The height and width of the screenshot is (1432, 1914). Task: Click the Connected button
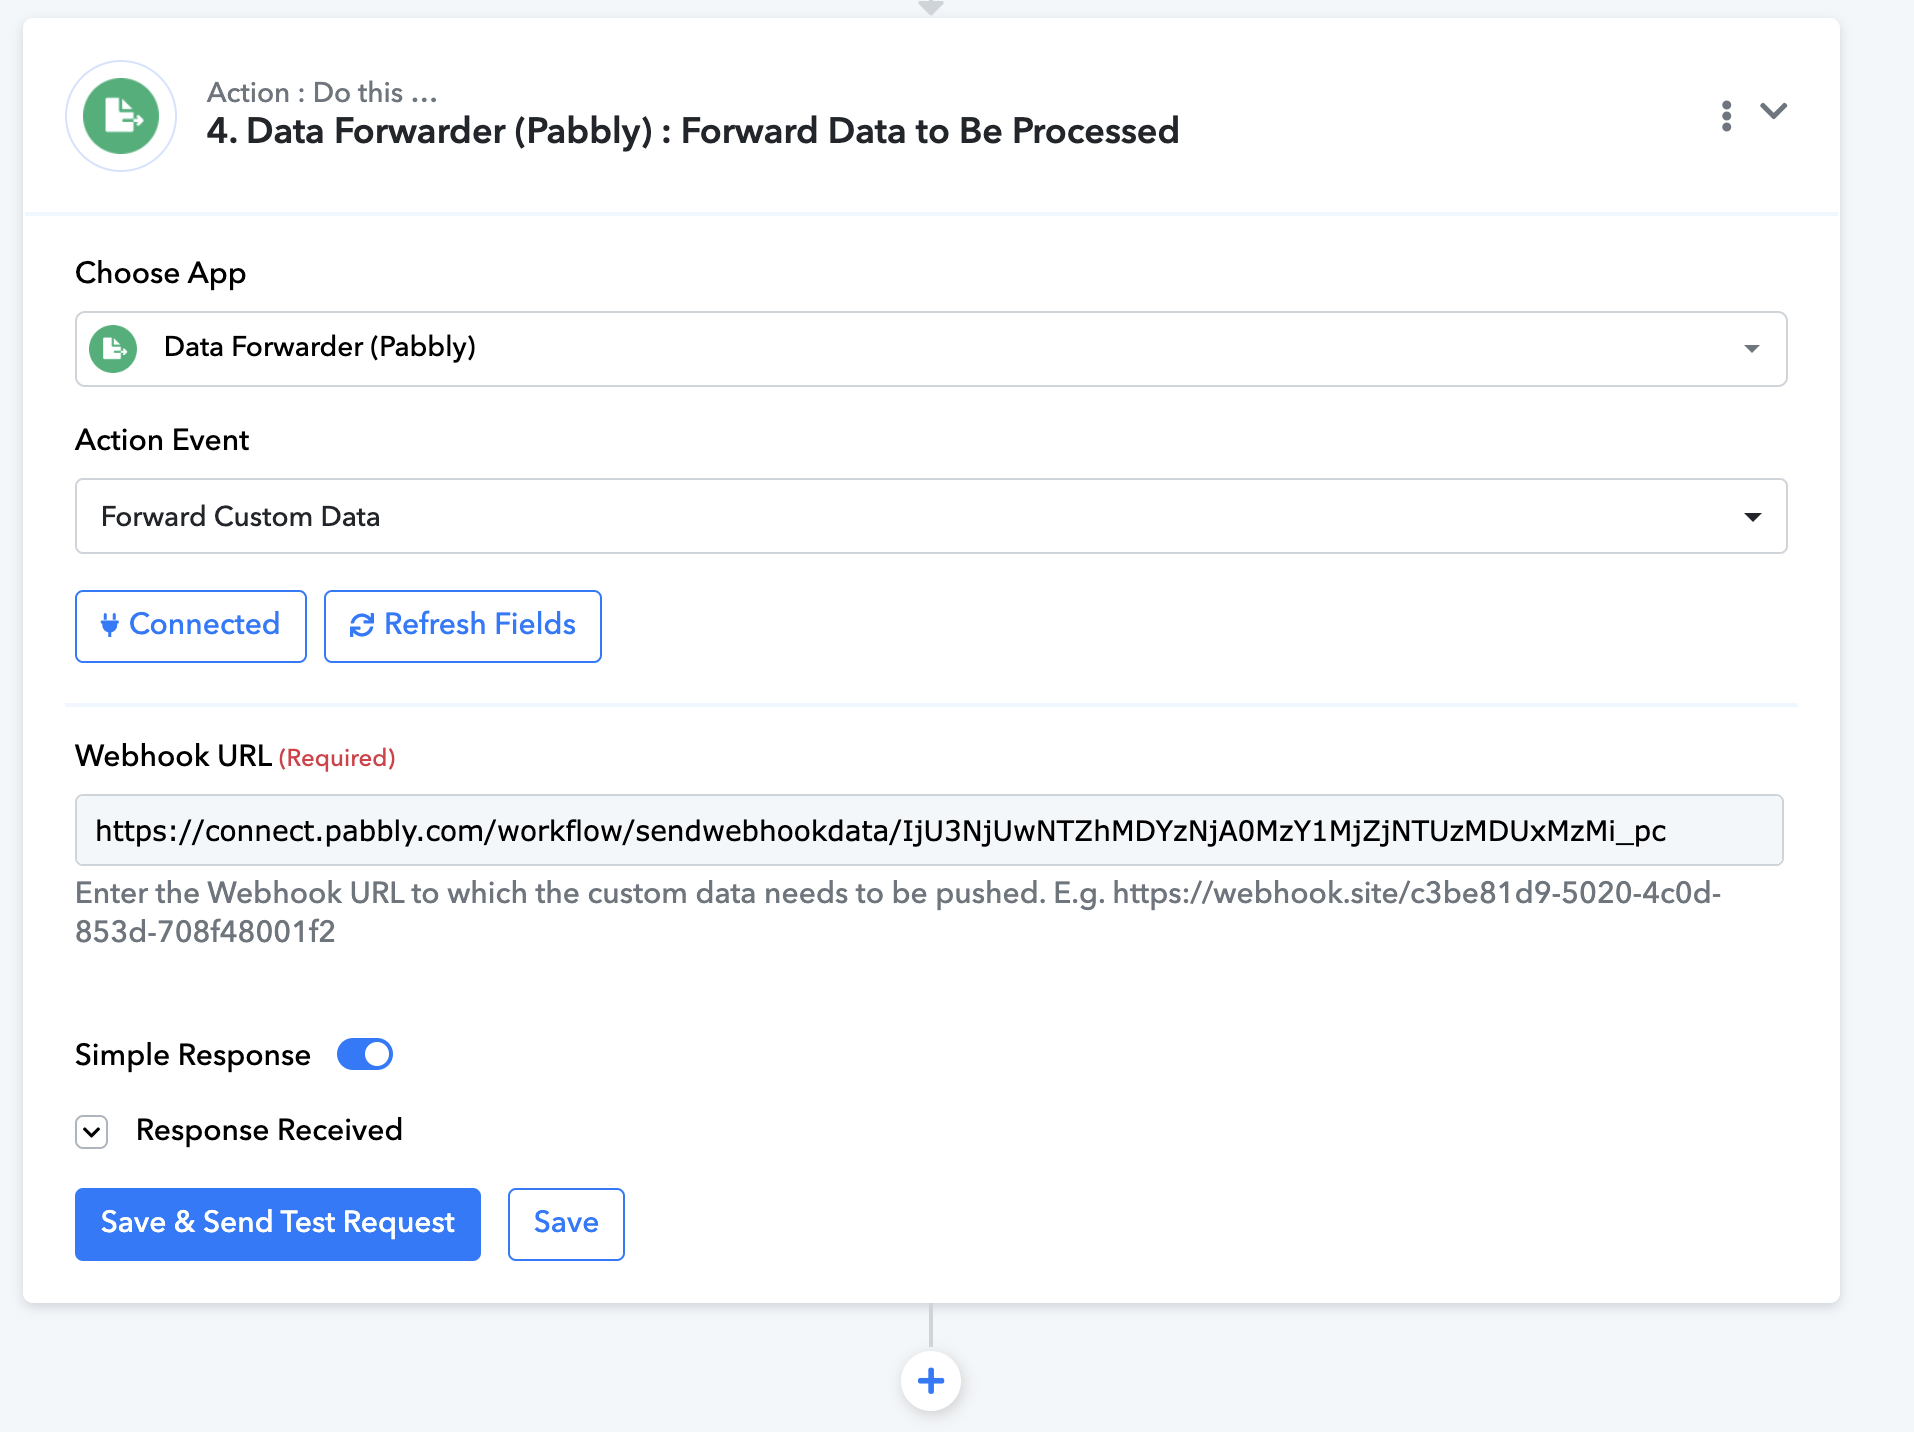point(191,626)
